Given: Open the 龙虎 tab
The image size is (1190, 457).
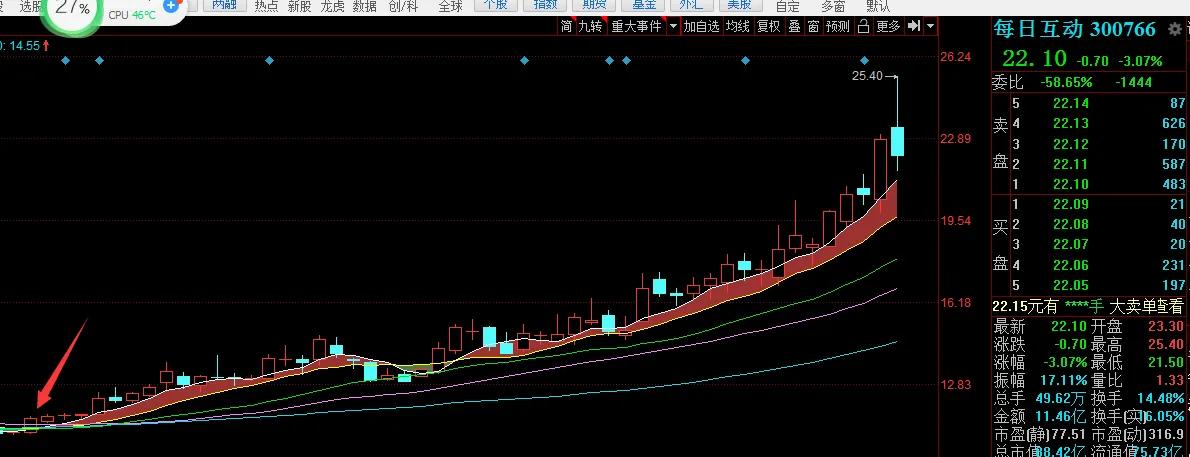Looking at the screenshot, I should coord(332,7).
